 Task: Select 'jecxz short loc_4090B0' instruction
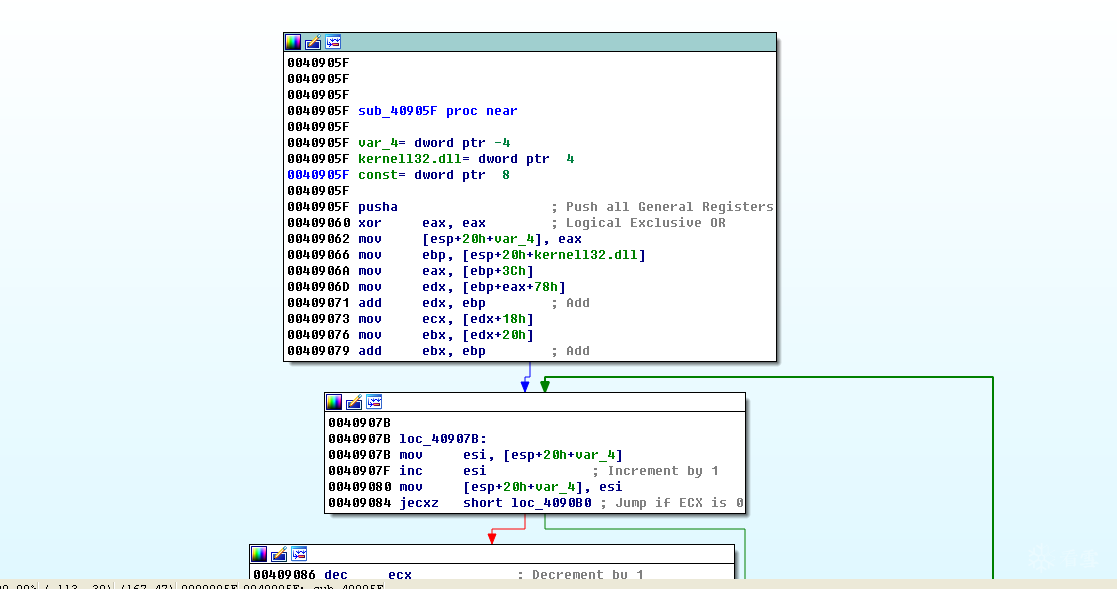click(x=495, y=503)
